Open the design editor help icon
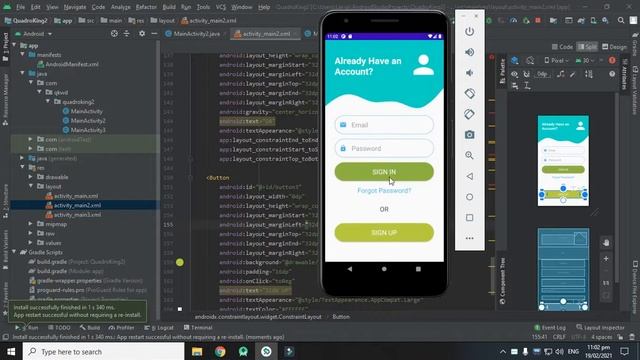The height and width of the screenshot is (360, 640). (612, 74)
